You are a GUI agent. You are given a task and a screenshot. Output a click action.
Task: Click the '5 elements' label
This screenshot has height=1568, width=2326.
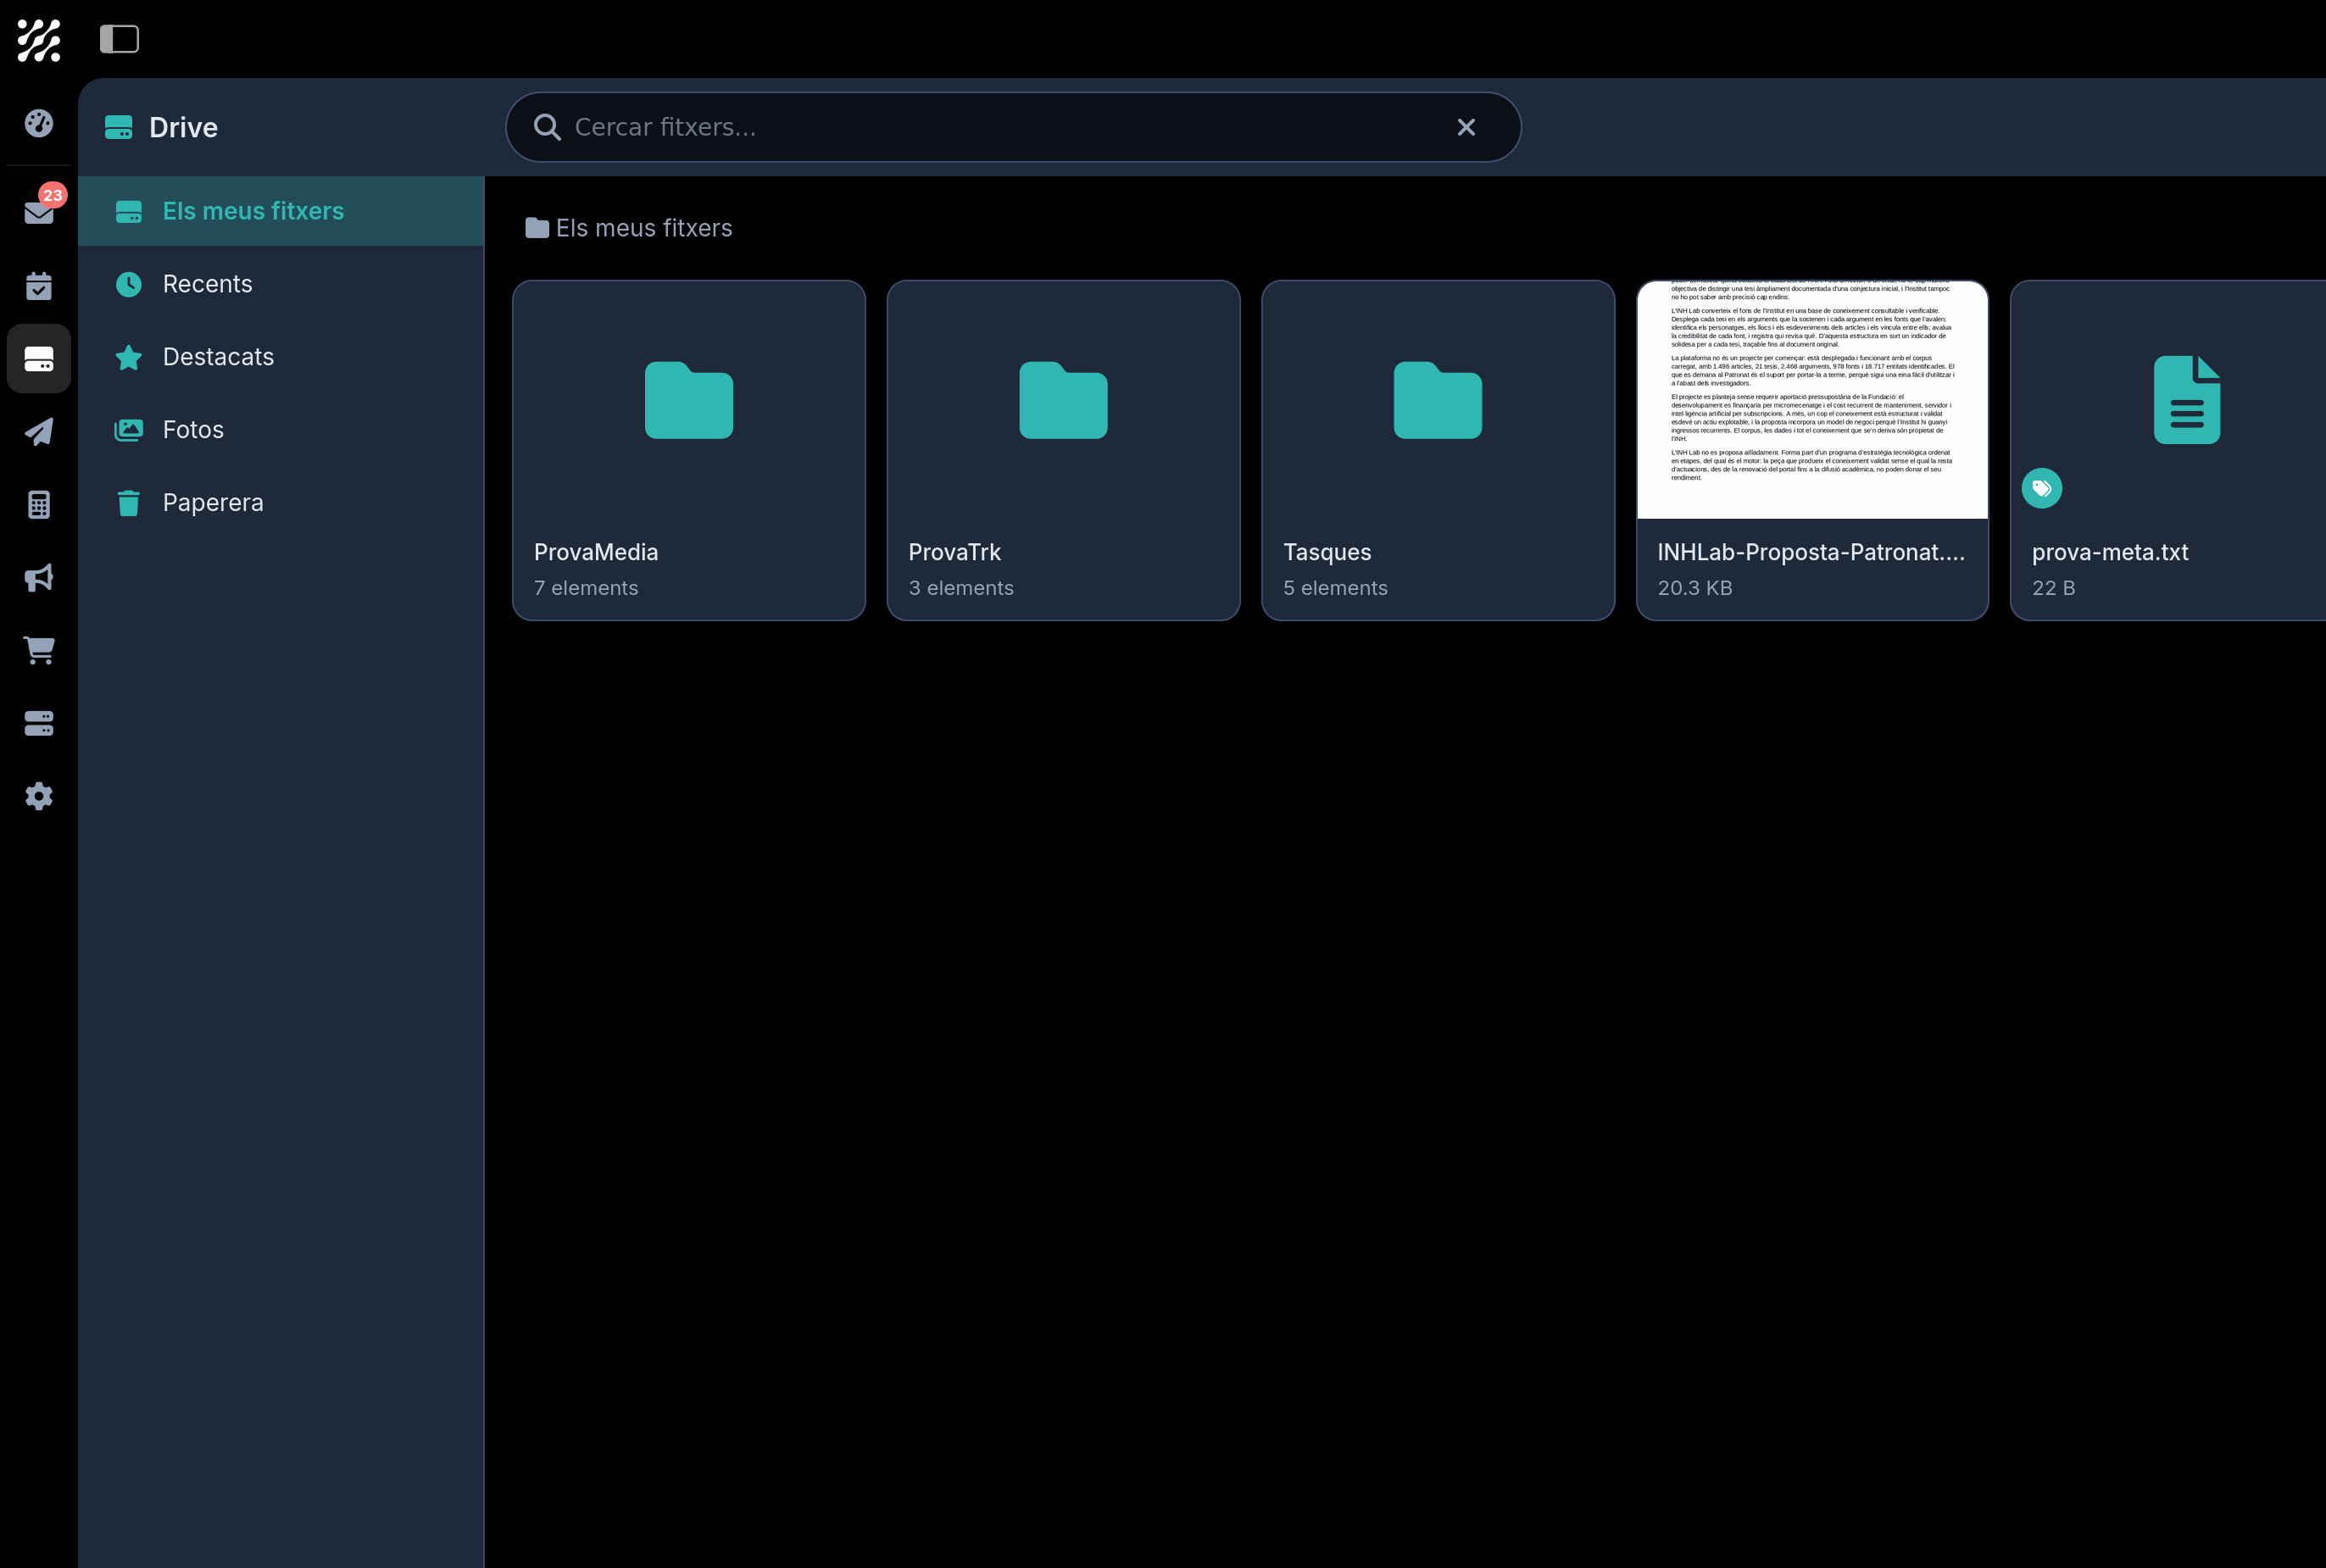pos(1335,588)
